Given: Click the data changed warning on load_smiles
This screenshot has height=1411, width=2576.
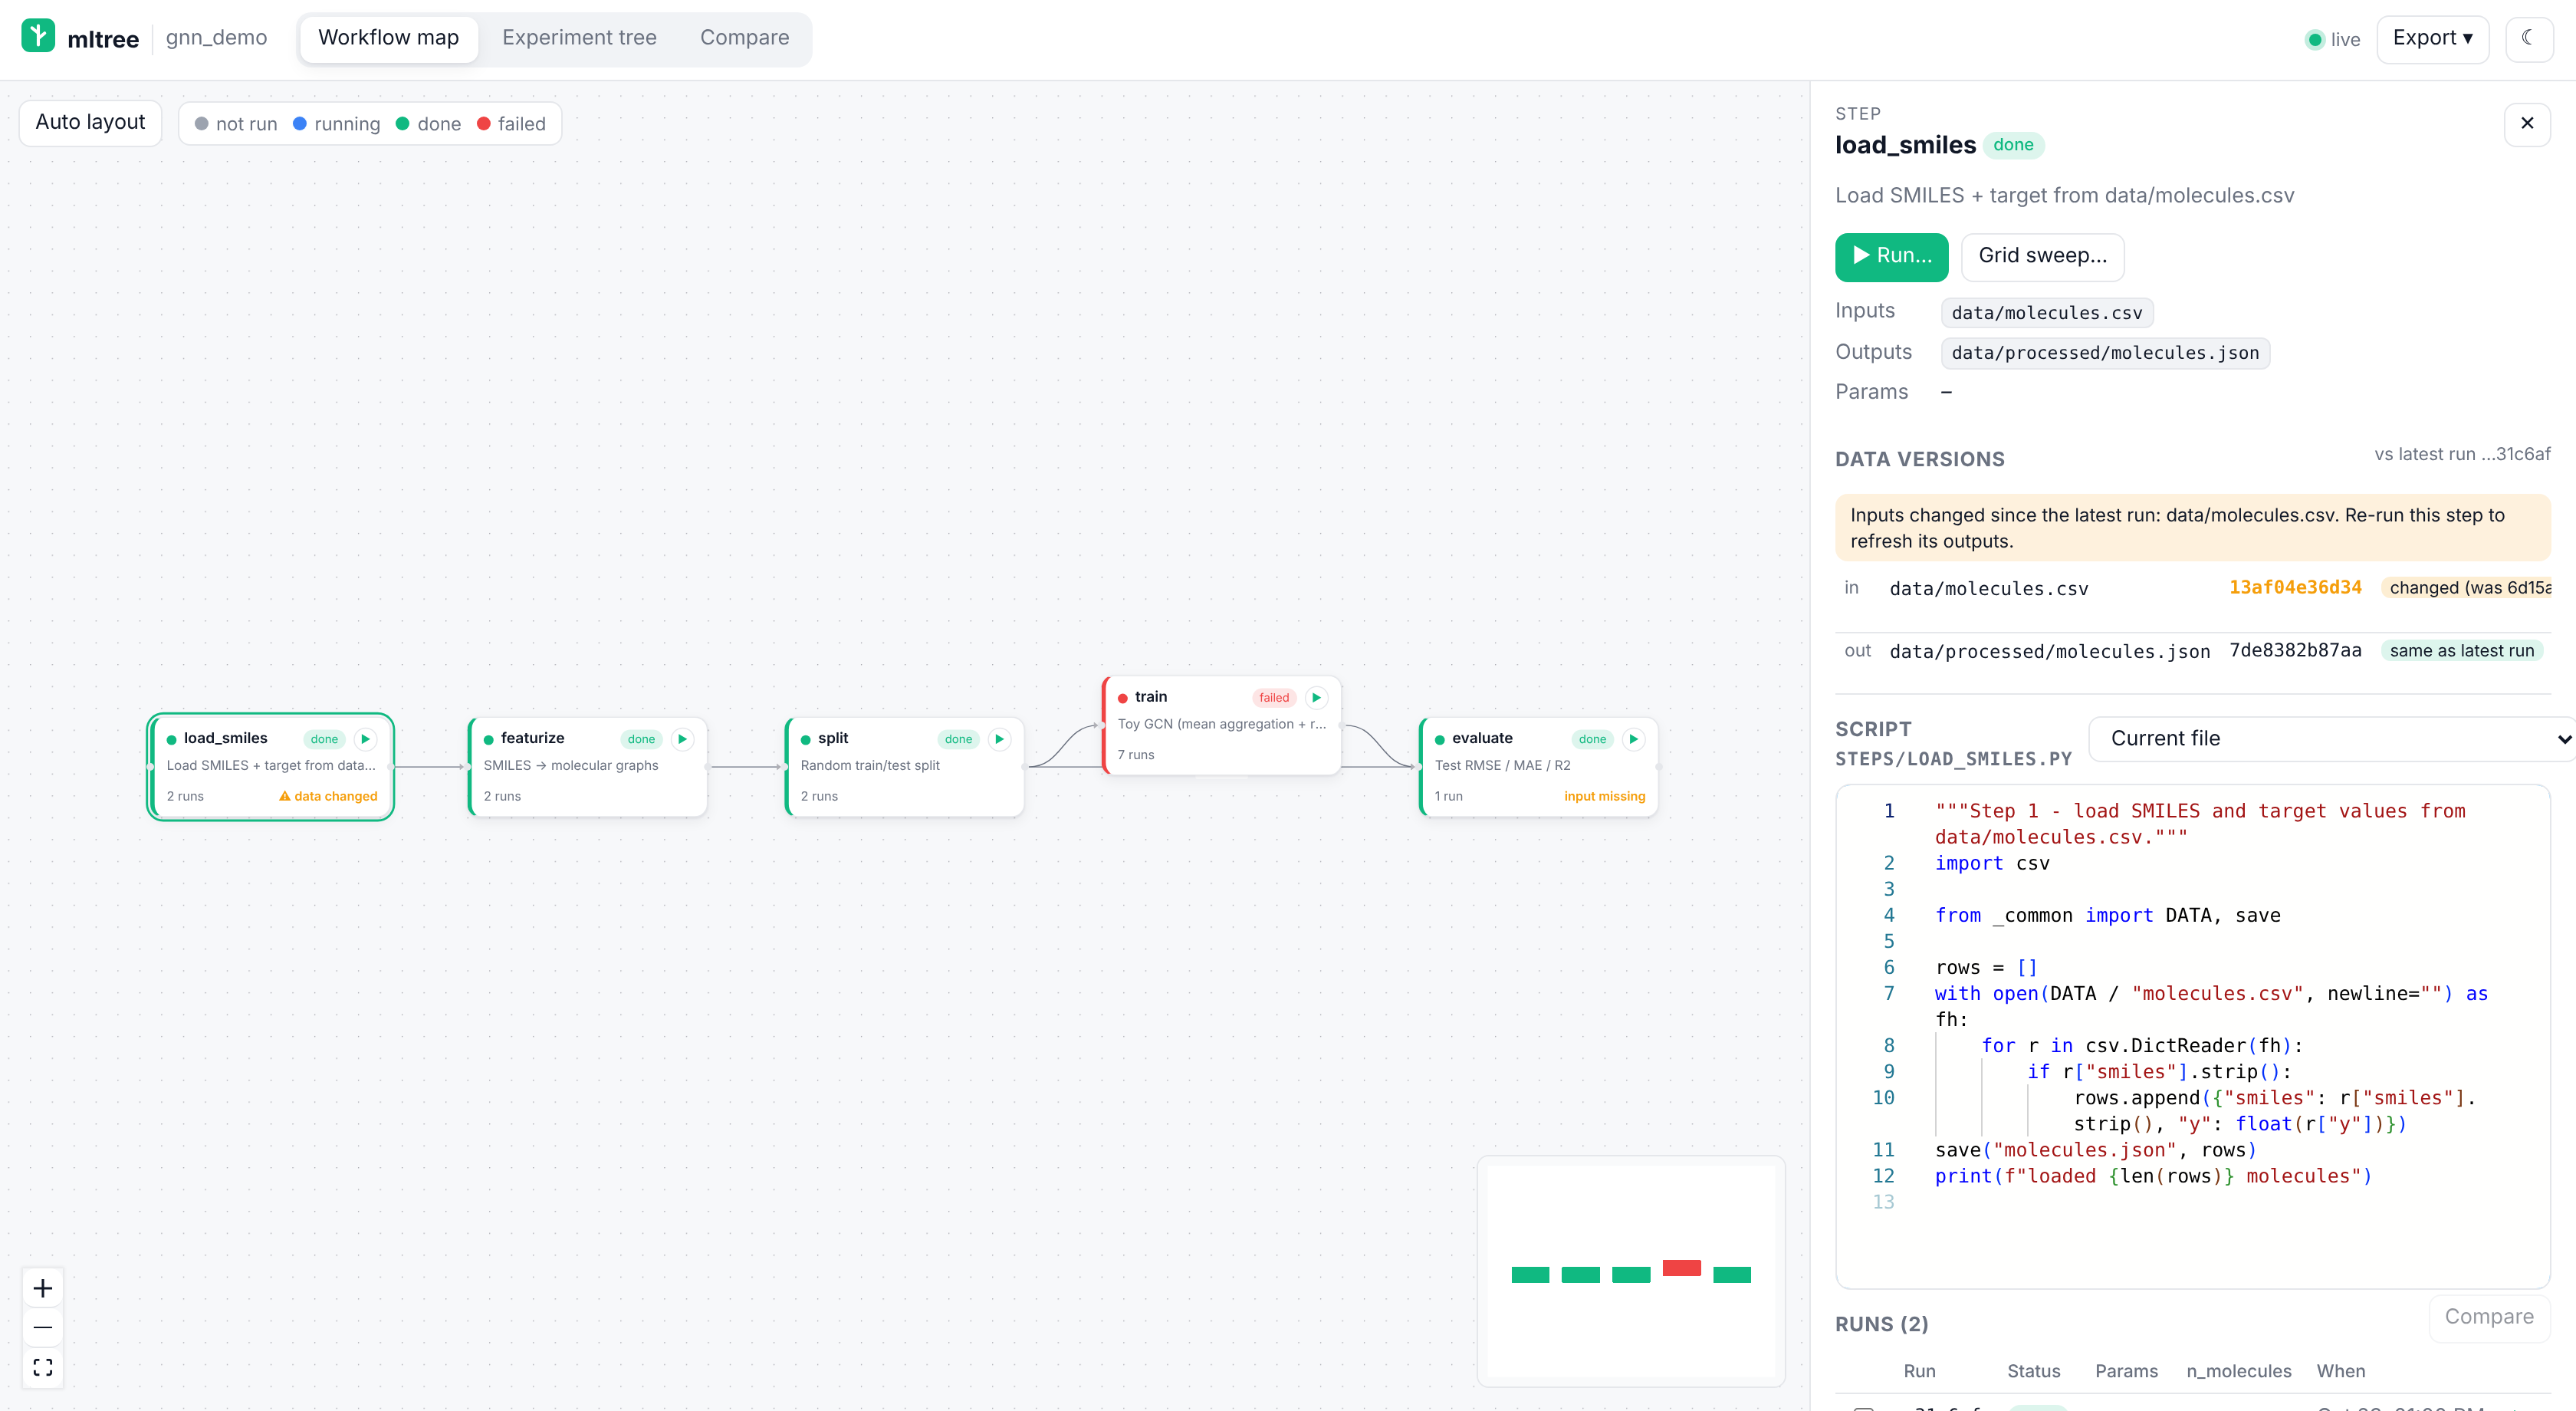Looking at the screenshot, I should pyautogui.click(x=328, y=796).
